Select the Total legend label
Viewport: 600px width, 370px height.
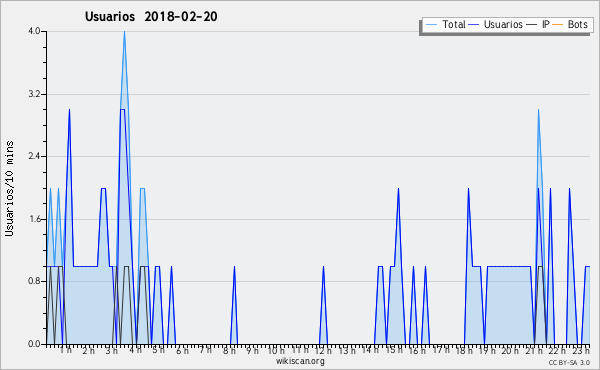[454, 24]
